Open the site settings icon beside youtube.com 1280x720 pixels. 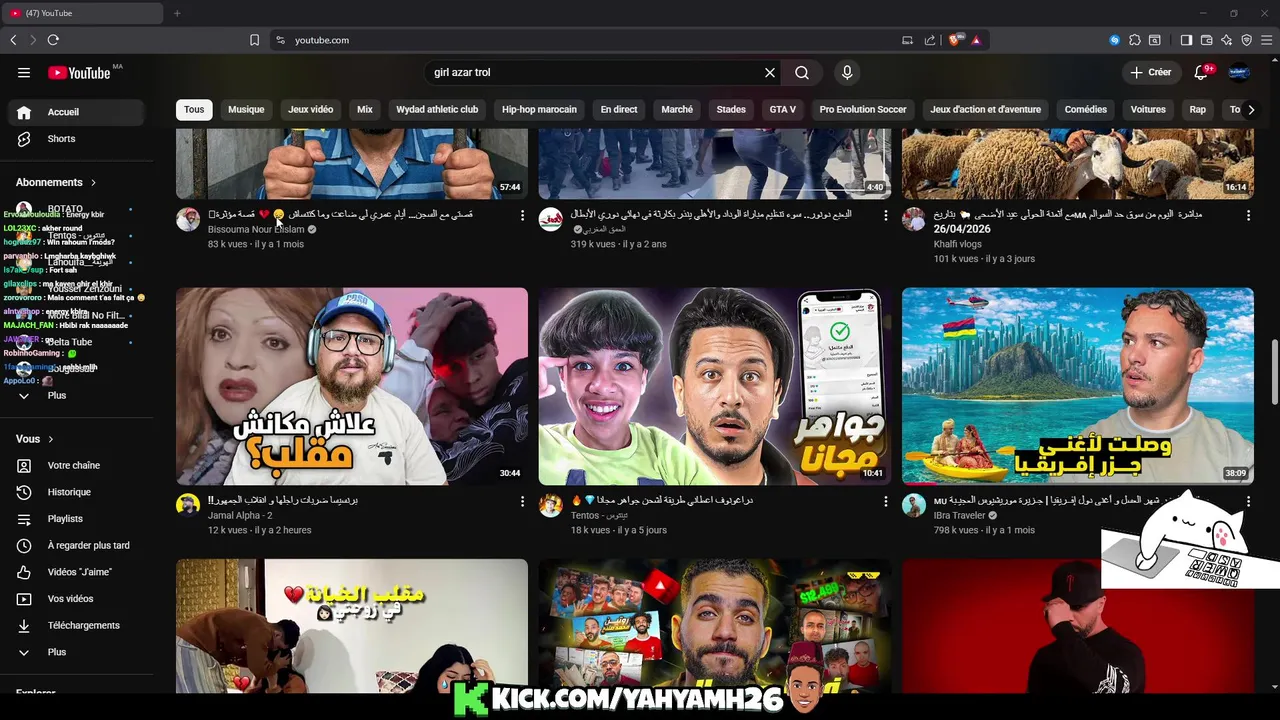(280, 40)
